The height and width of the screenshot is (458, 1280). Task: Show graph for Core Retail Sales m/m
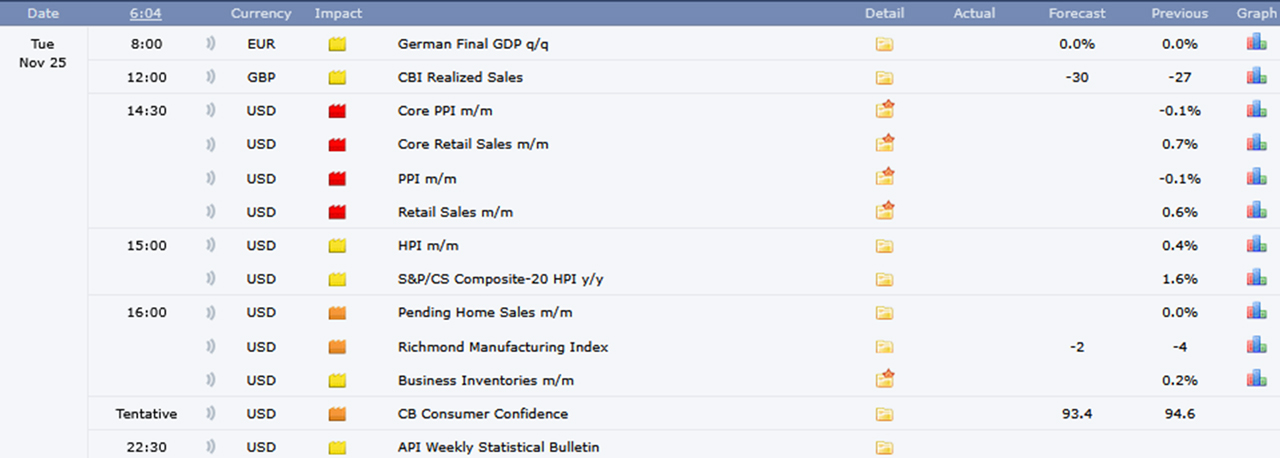tap(1256, 143)
